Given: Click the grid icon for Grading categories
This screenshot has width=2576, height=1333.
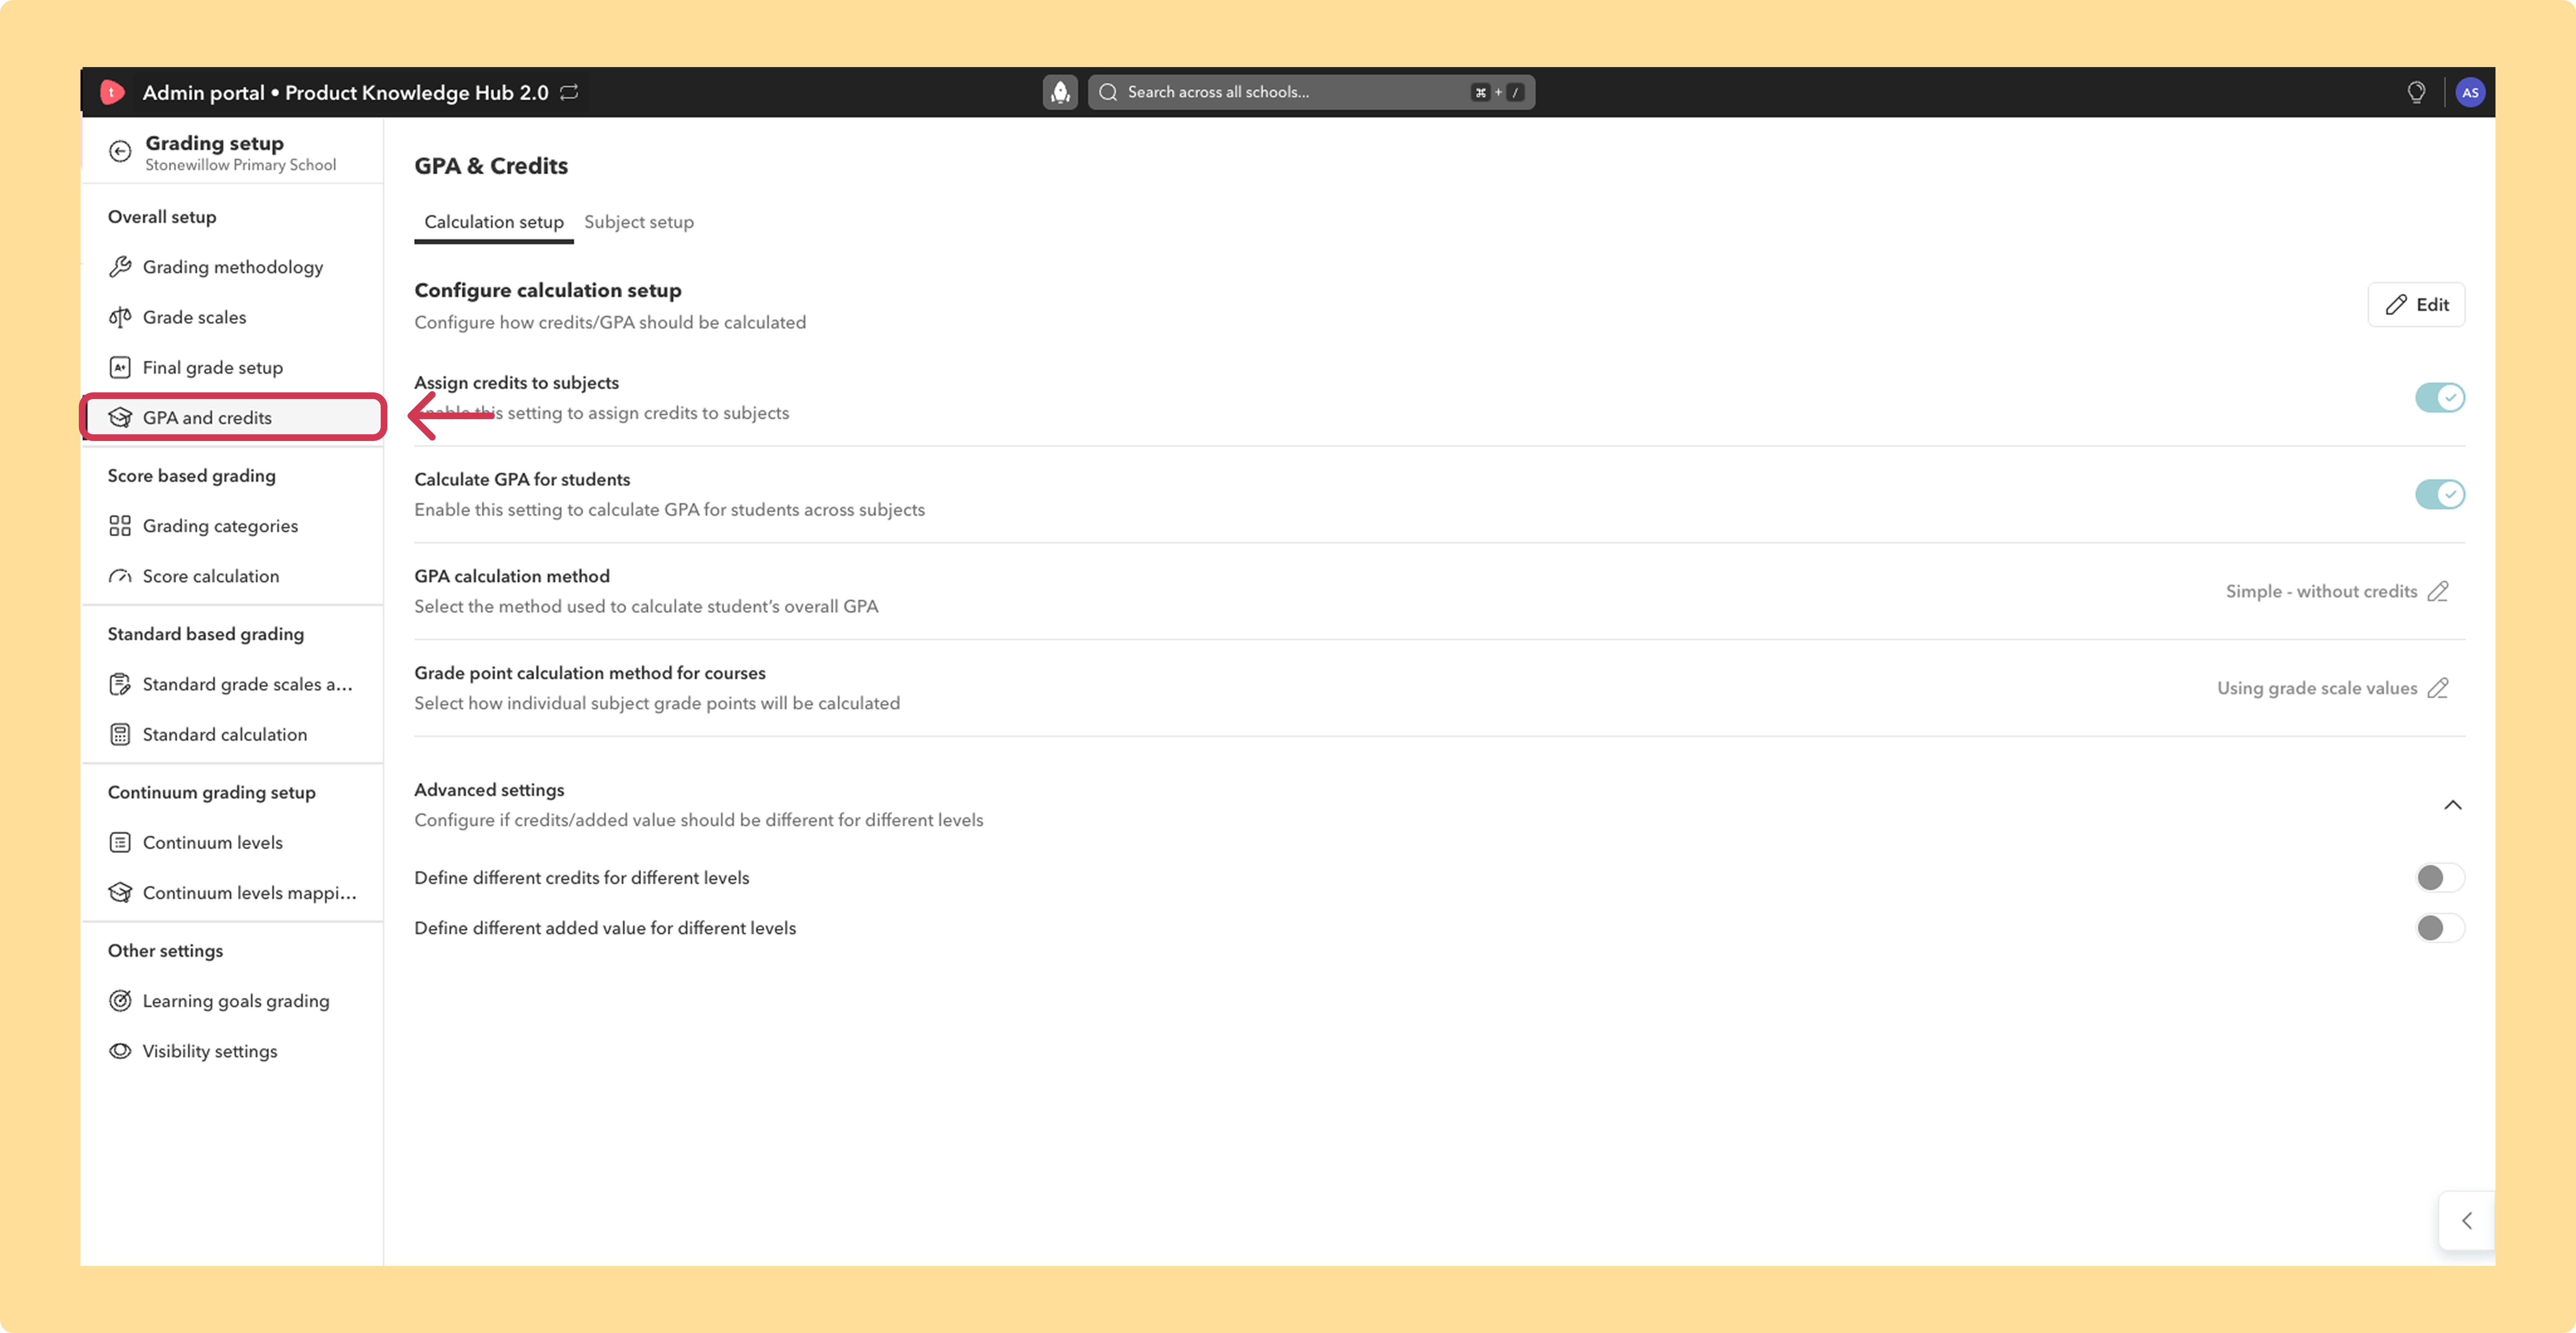Looking at the screenshot, I should click(120, 526).
